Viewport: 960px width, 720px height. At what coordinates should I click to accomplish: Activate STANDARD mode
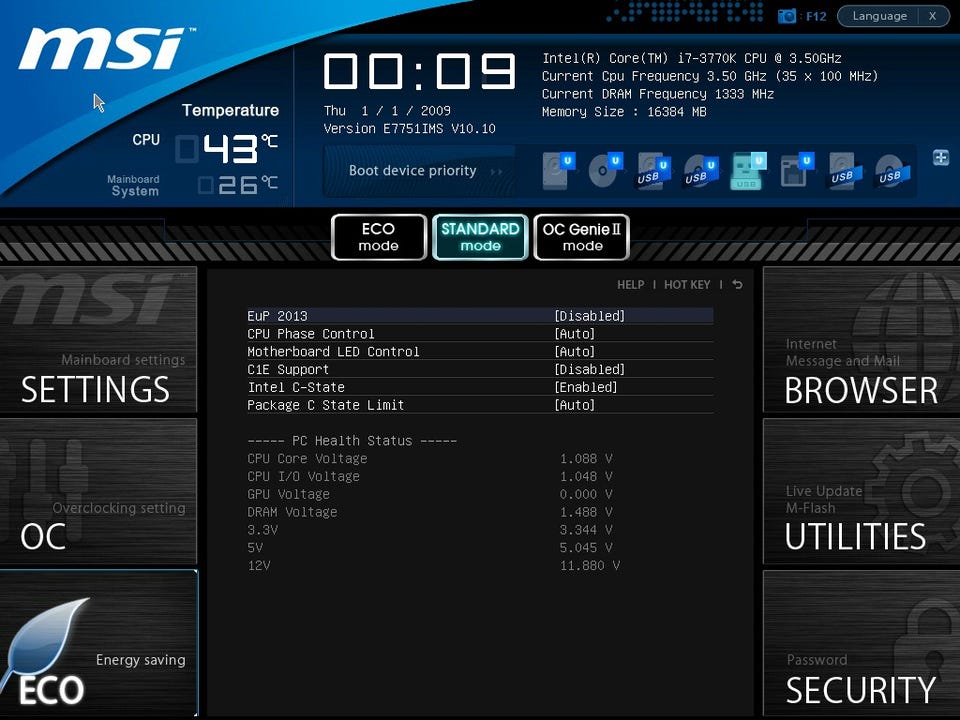480,237
